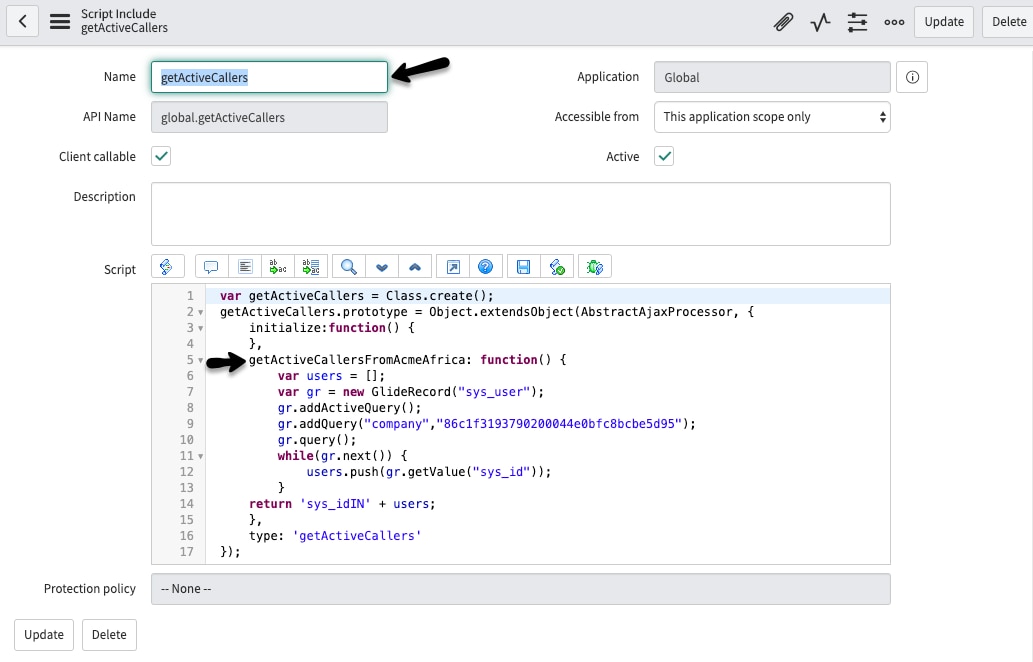Open the additional actions ellipsis menu
The height and width of the screenshot is (662, 1033).
893,21
